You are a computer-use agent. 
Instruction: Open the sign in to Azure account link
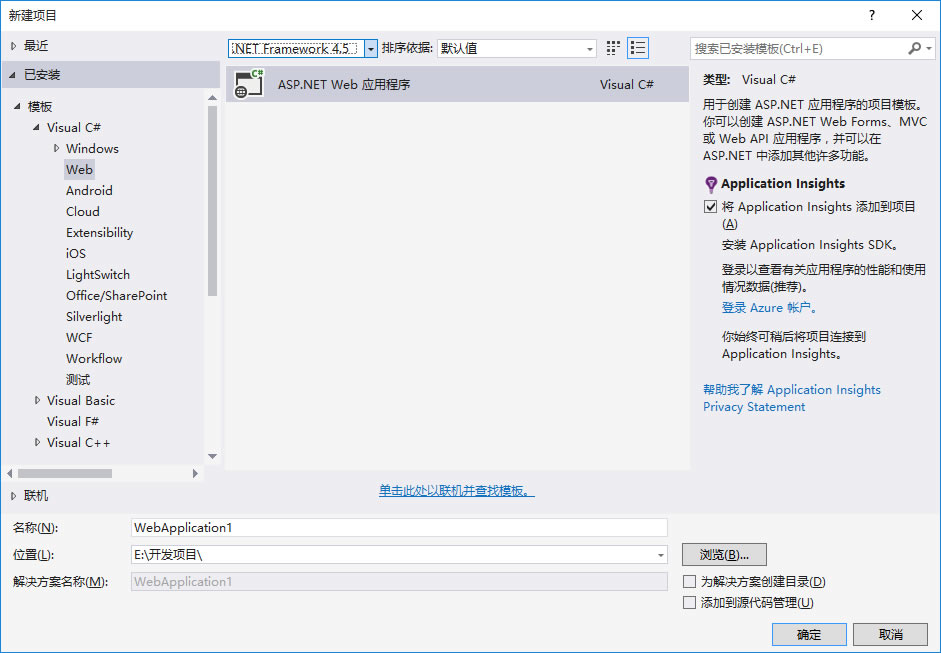click(769, 308)
